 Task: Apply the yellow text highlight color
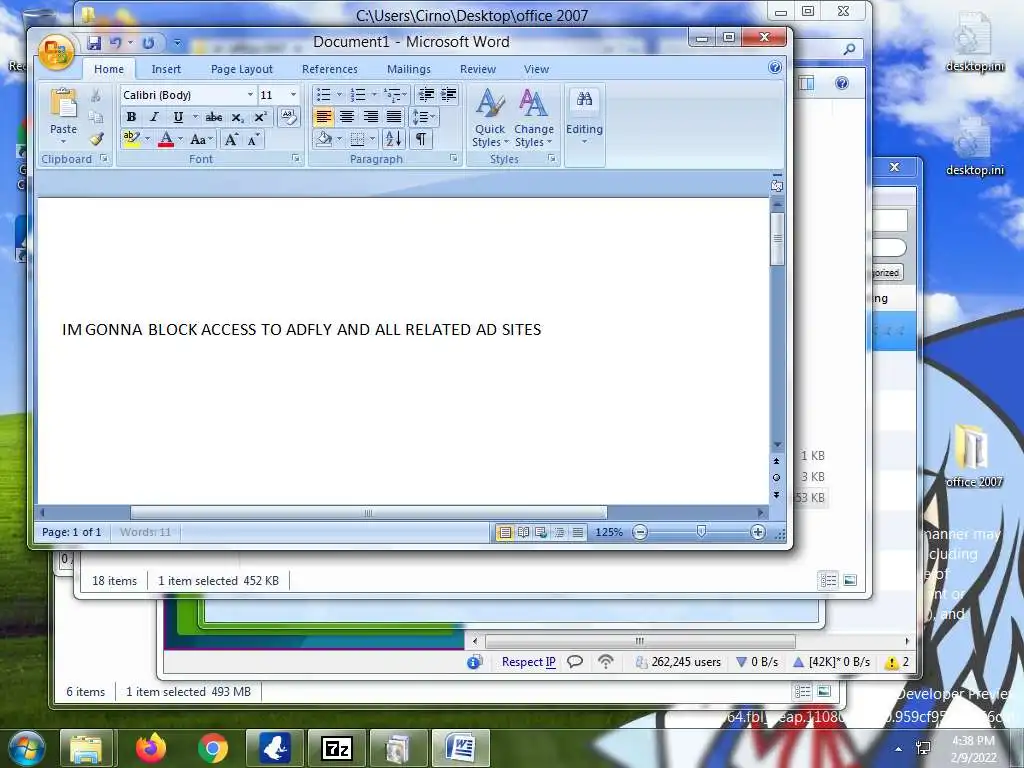[131, 139]
